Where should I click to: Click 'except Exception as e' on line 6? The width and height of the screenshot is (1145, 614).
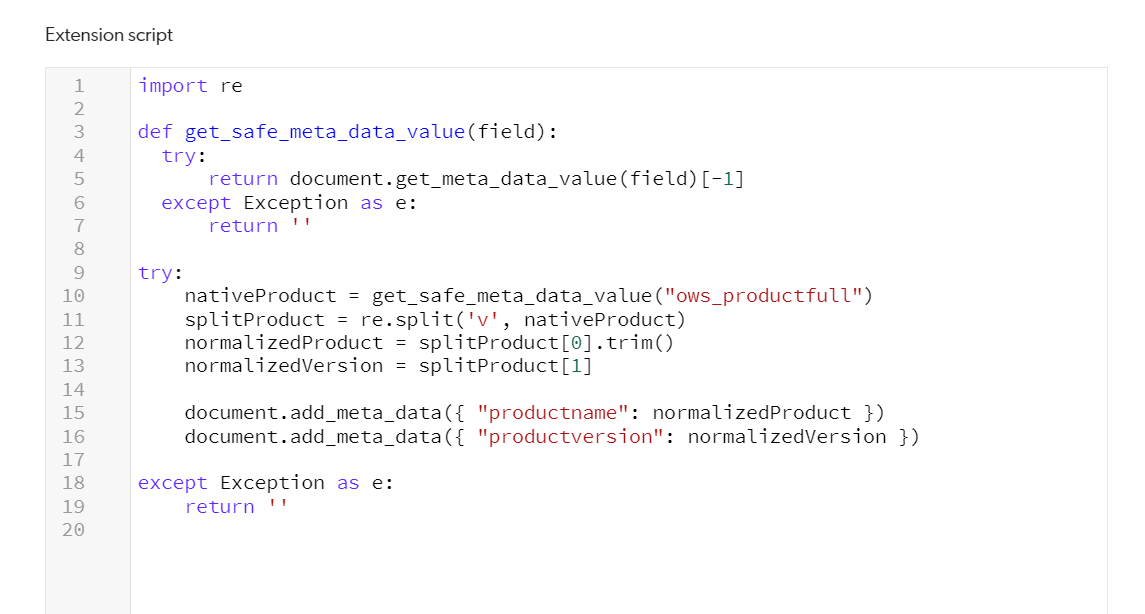point(289,203)
